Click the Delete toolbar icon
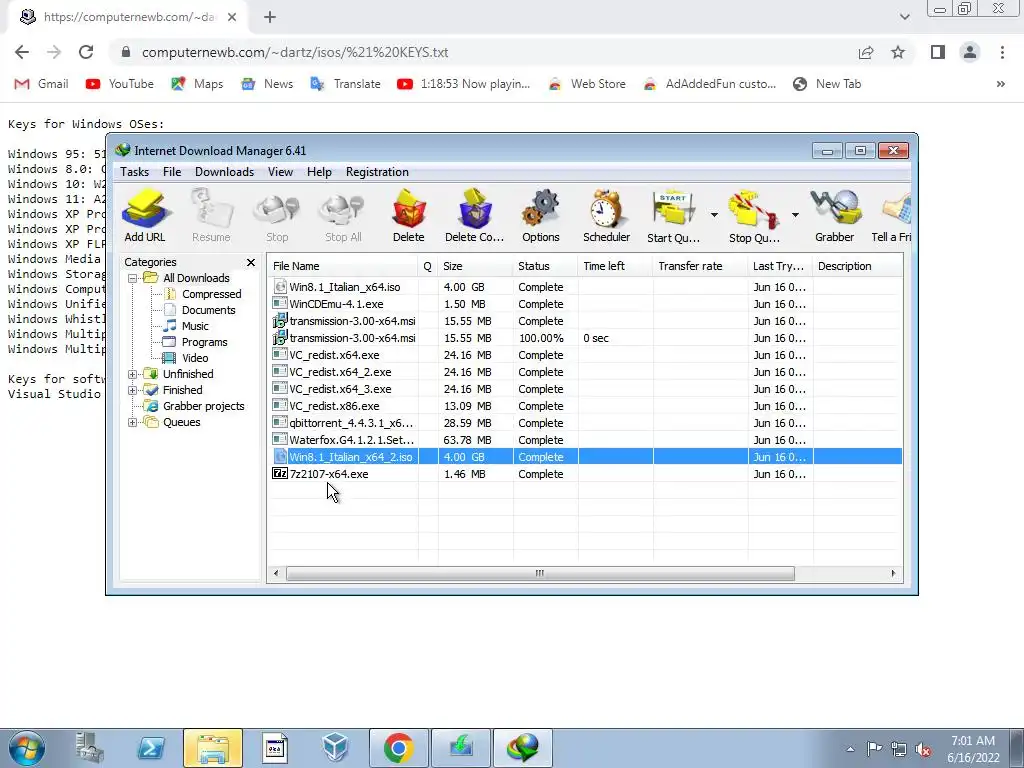The height and width of the screenshot is (768, 1024). coord(409,216)
